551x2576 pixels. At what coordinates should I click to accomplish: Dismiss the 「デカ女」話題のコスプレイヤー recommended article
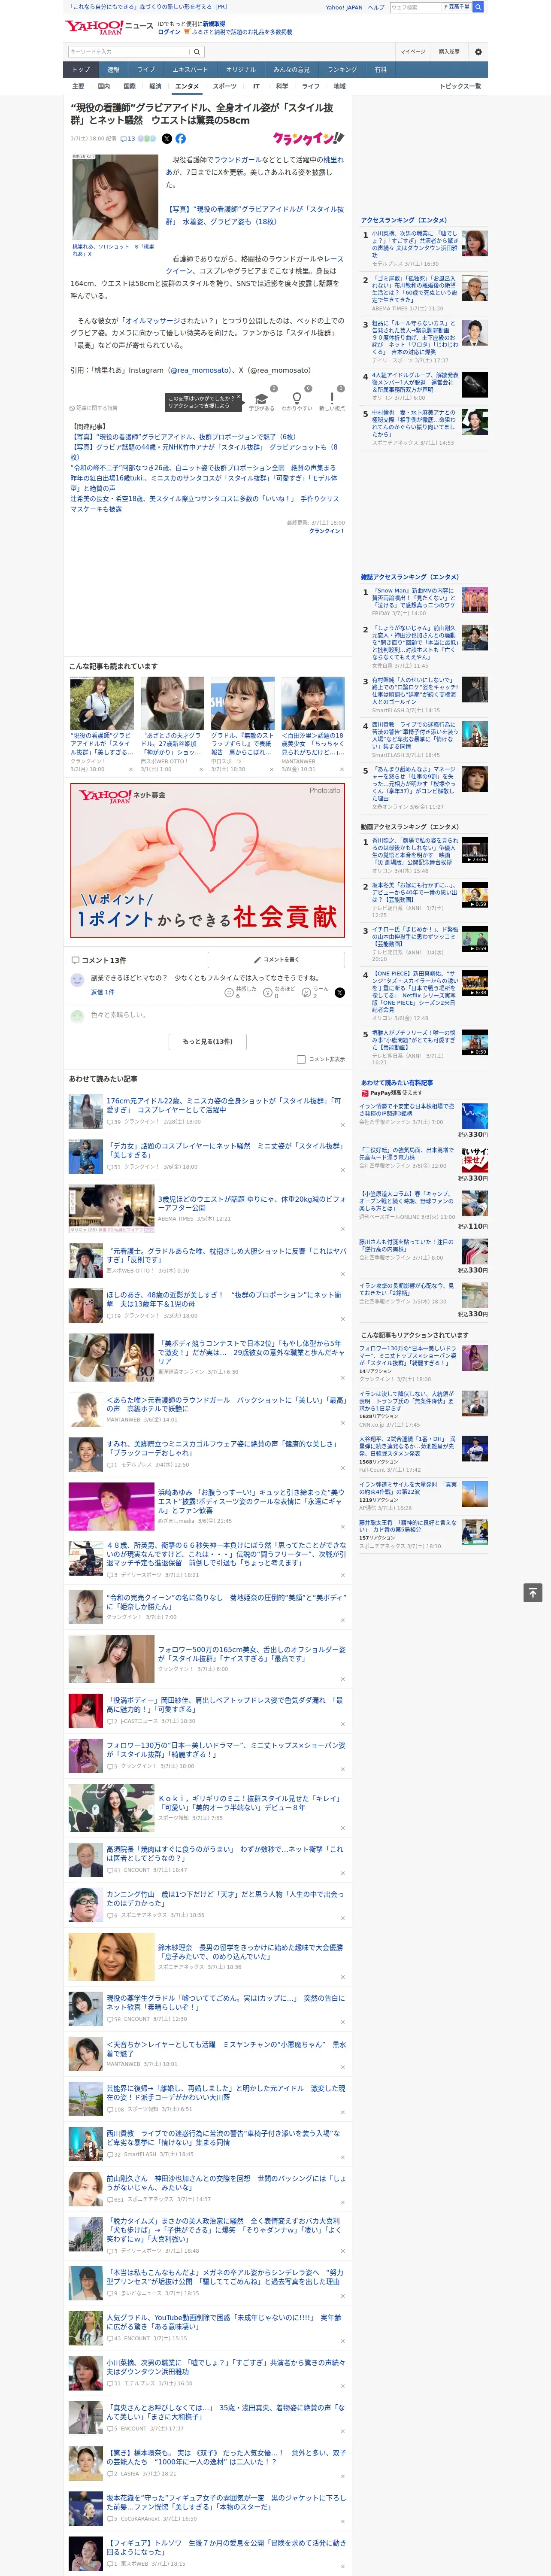click(x=342, y=1169)
